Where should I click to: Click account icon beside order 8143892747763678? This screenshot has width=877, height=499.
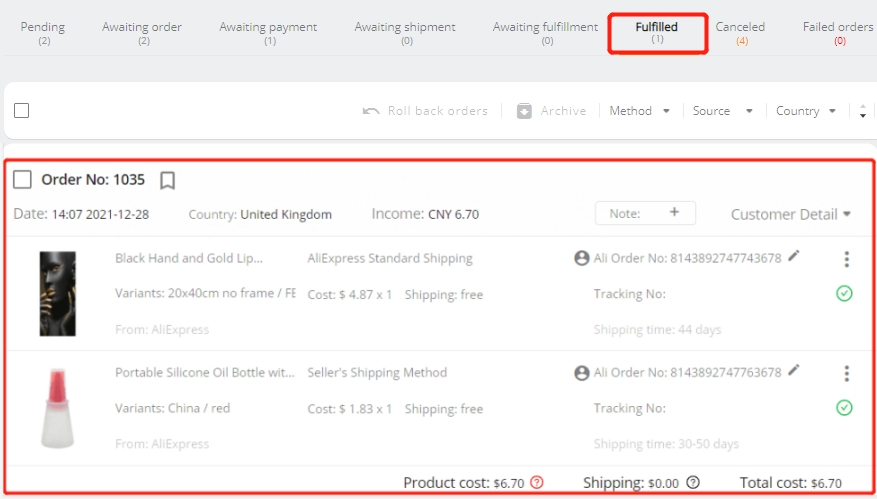(582, 373)
